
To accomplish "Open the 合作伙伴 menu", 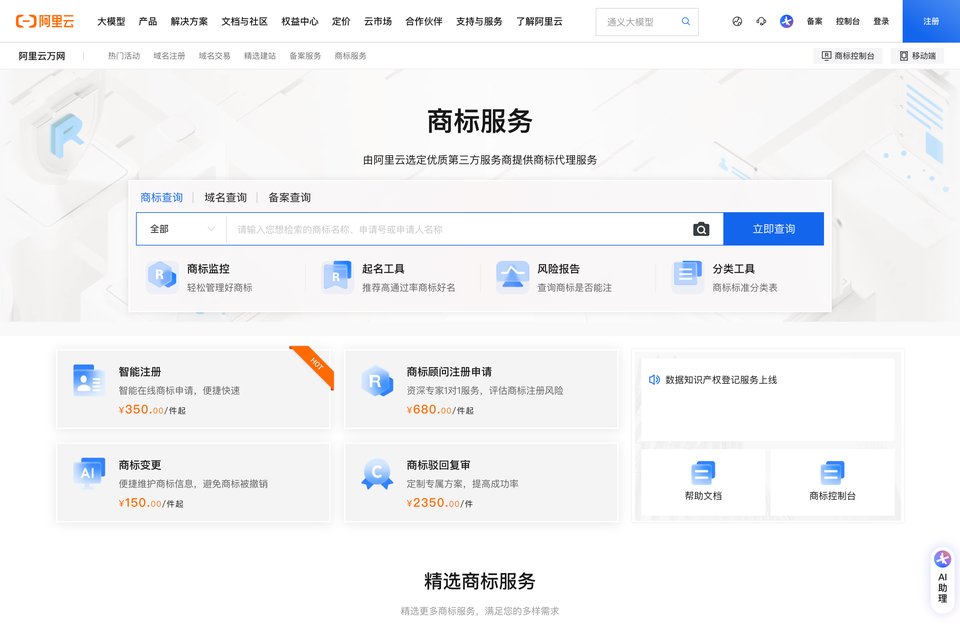I will pos(424,21).
